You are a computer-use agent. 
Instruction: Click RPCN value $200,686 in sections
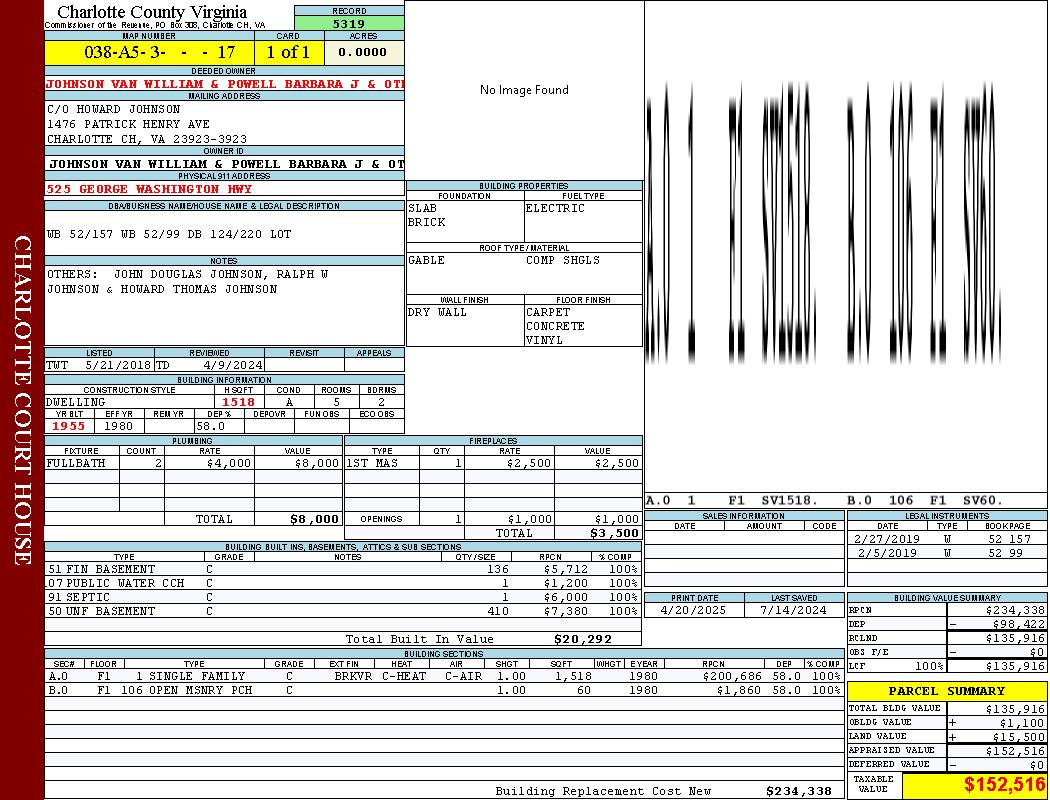(731, 677)
